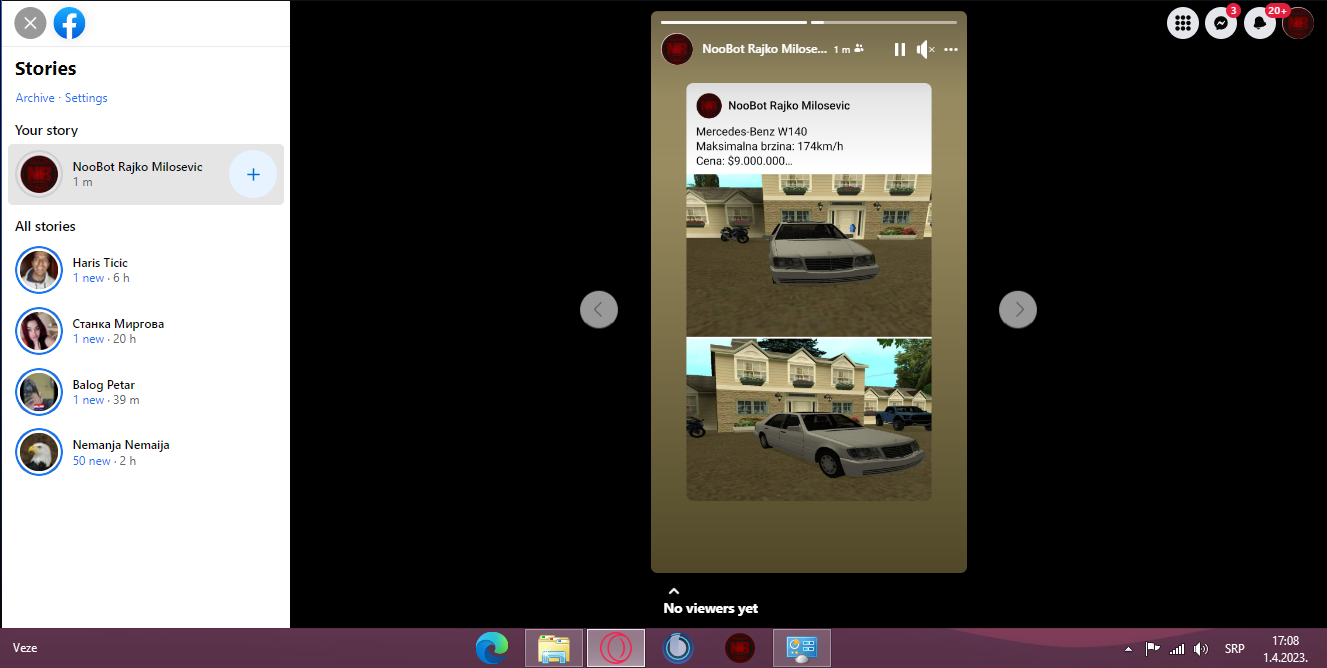Add to your story plus button

[253, 175]
